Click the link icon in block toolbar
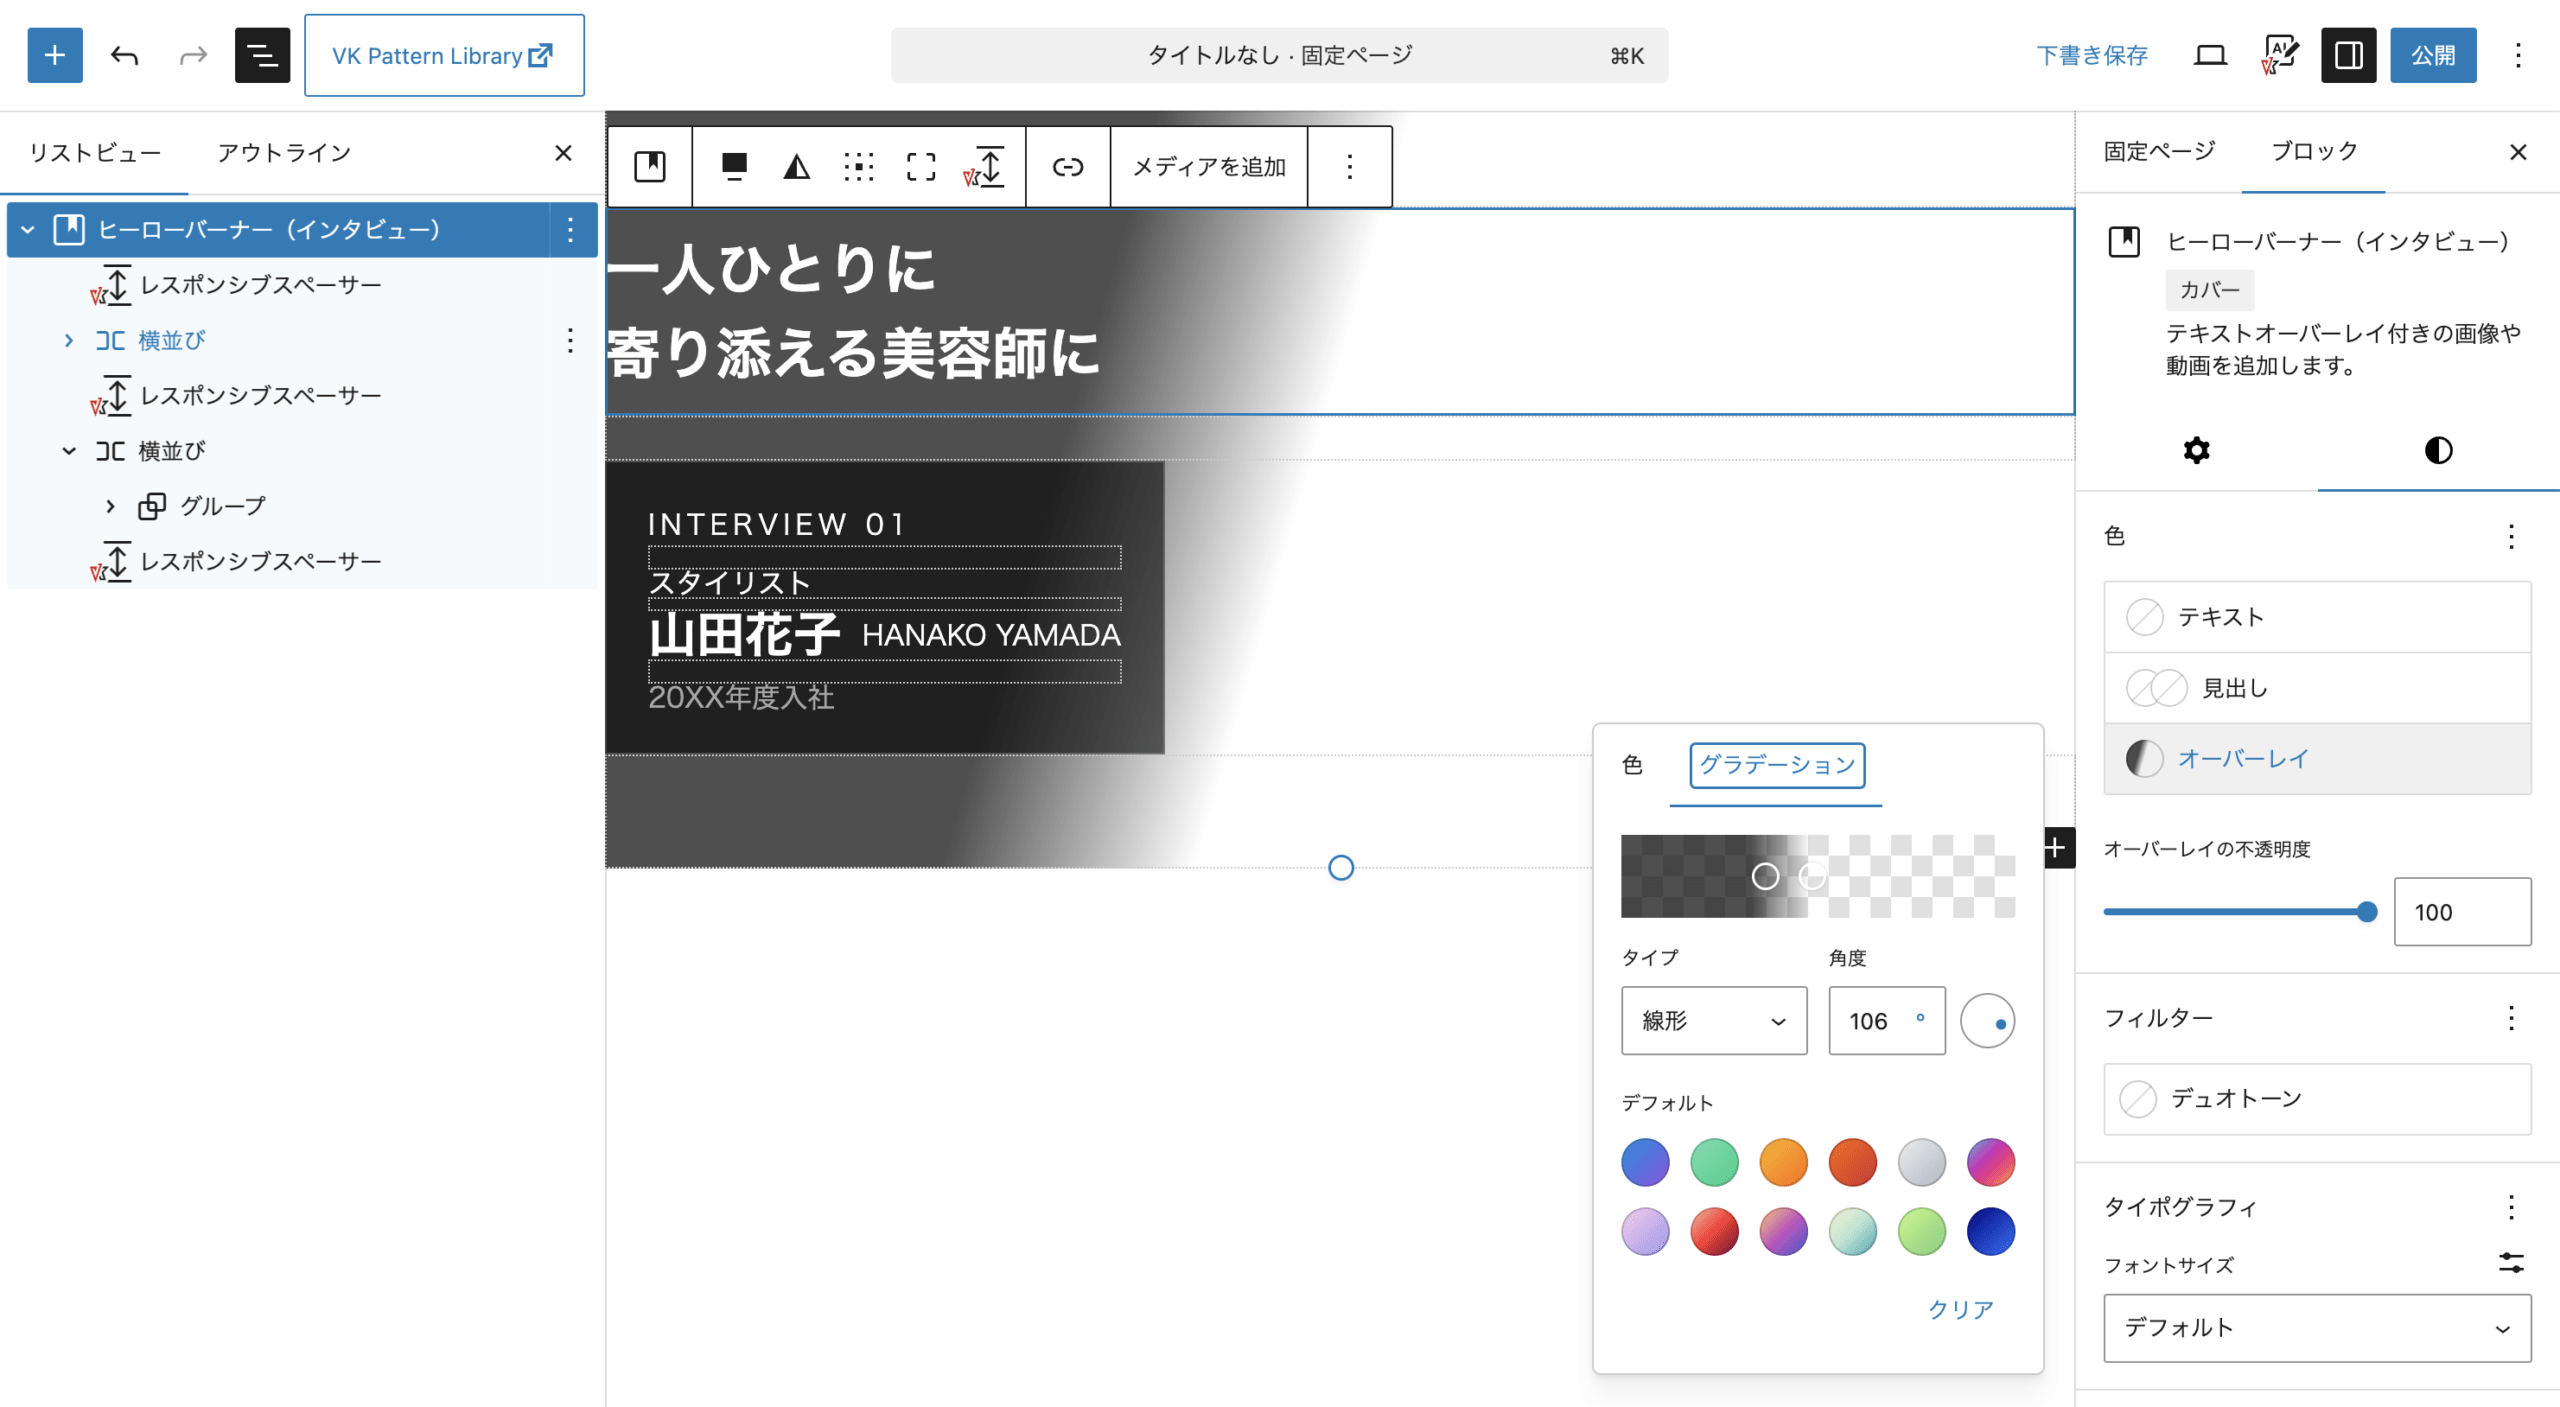This screenshot has width=2560, height=1407. point(1067,166)
